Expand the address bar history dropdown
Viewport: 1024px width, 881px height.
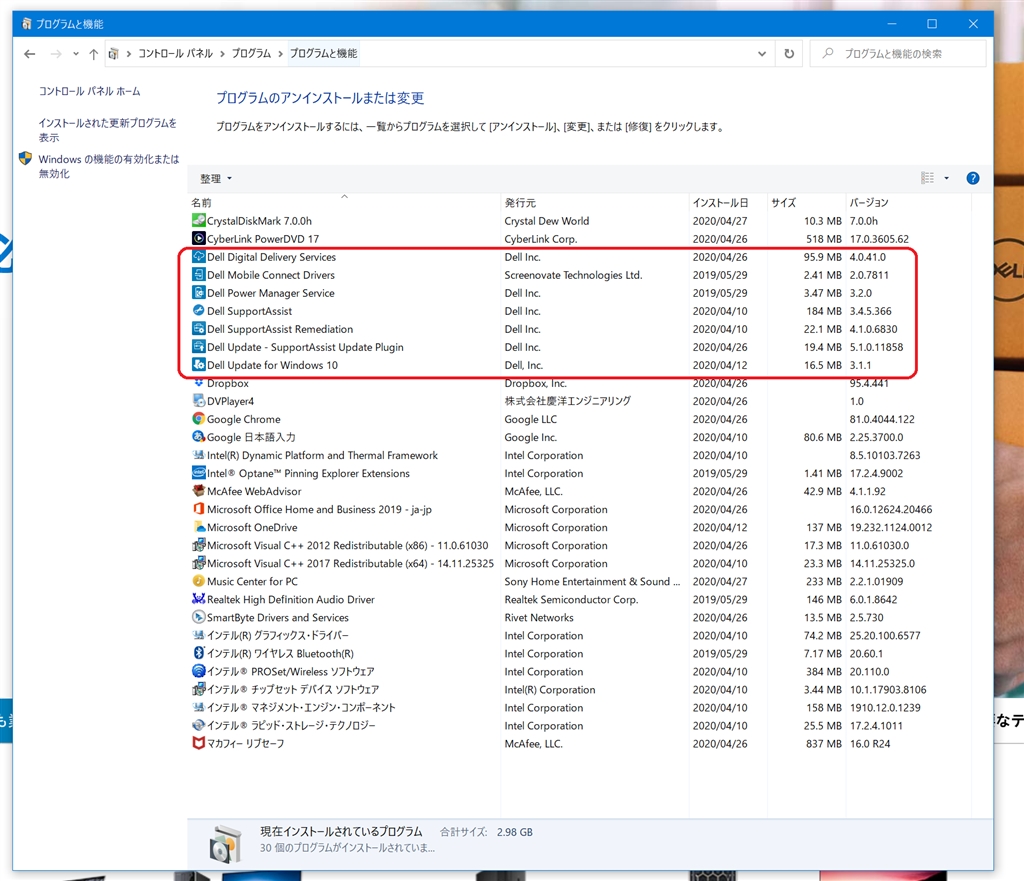click(761, 54)
